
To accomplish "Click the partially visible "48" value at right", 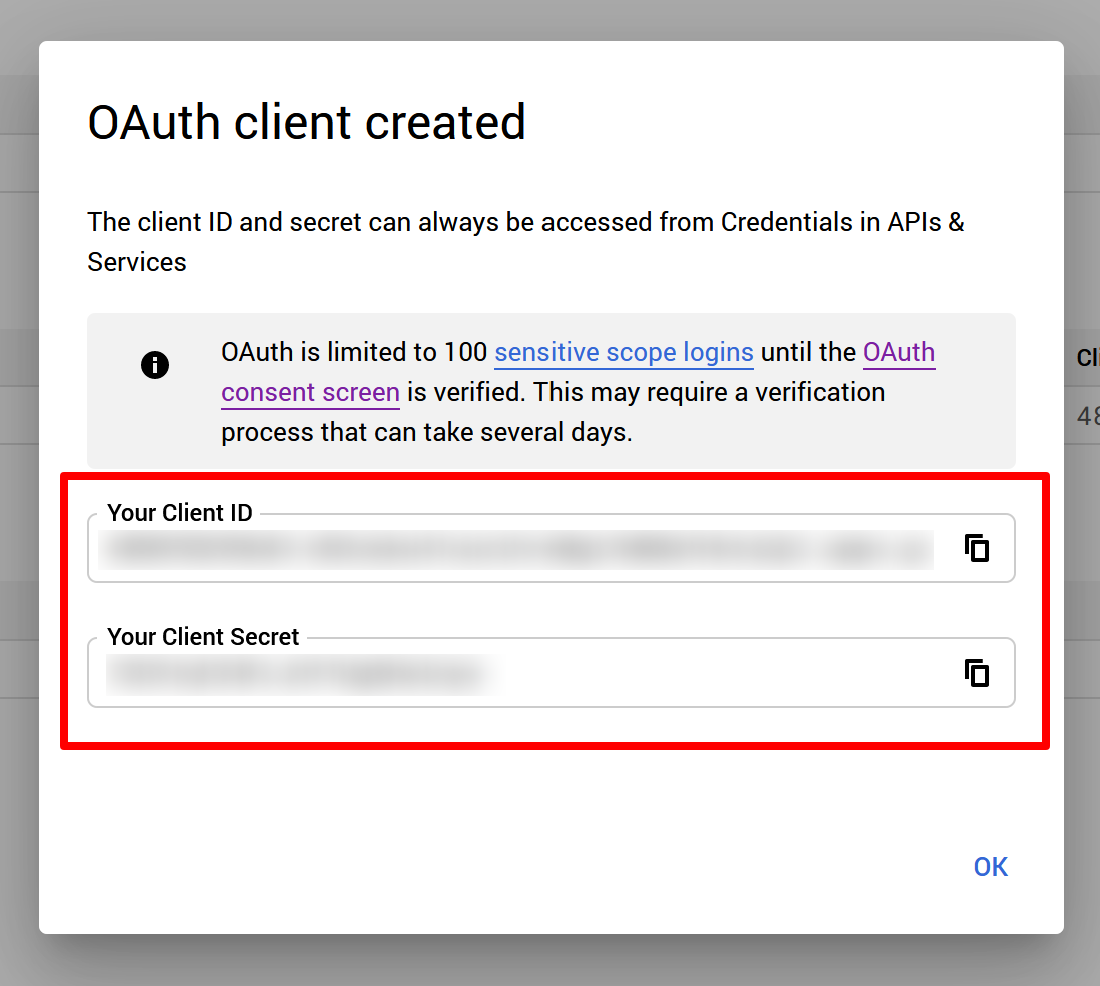I will click(1086, 416).
